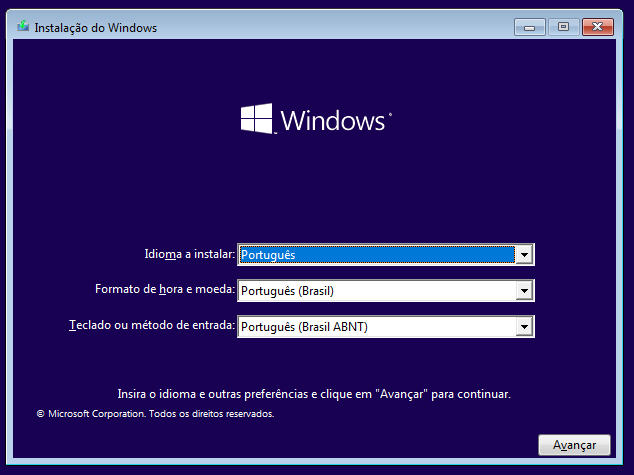Click the Avançar button to continue
This screenshot has width=634, height=475.
coord(574,445)
